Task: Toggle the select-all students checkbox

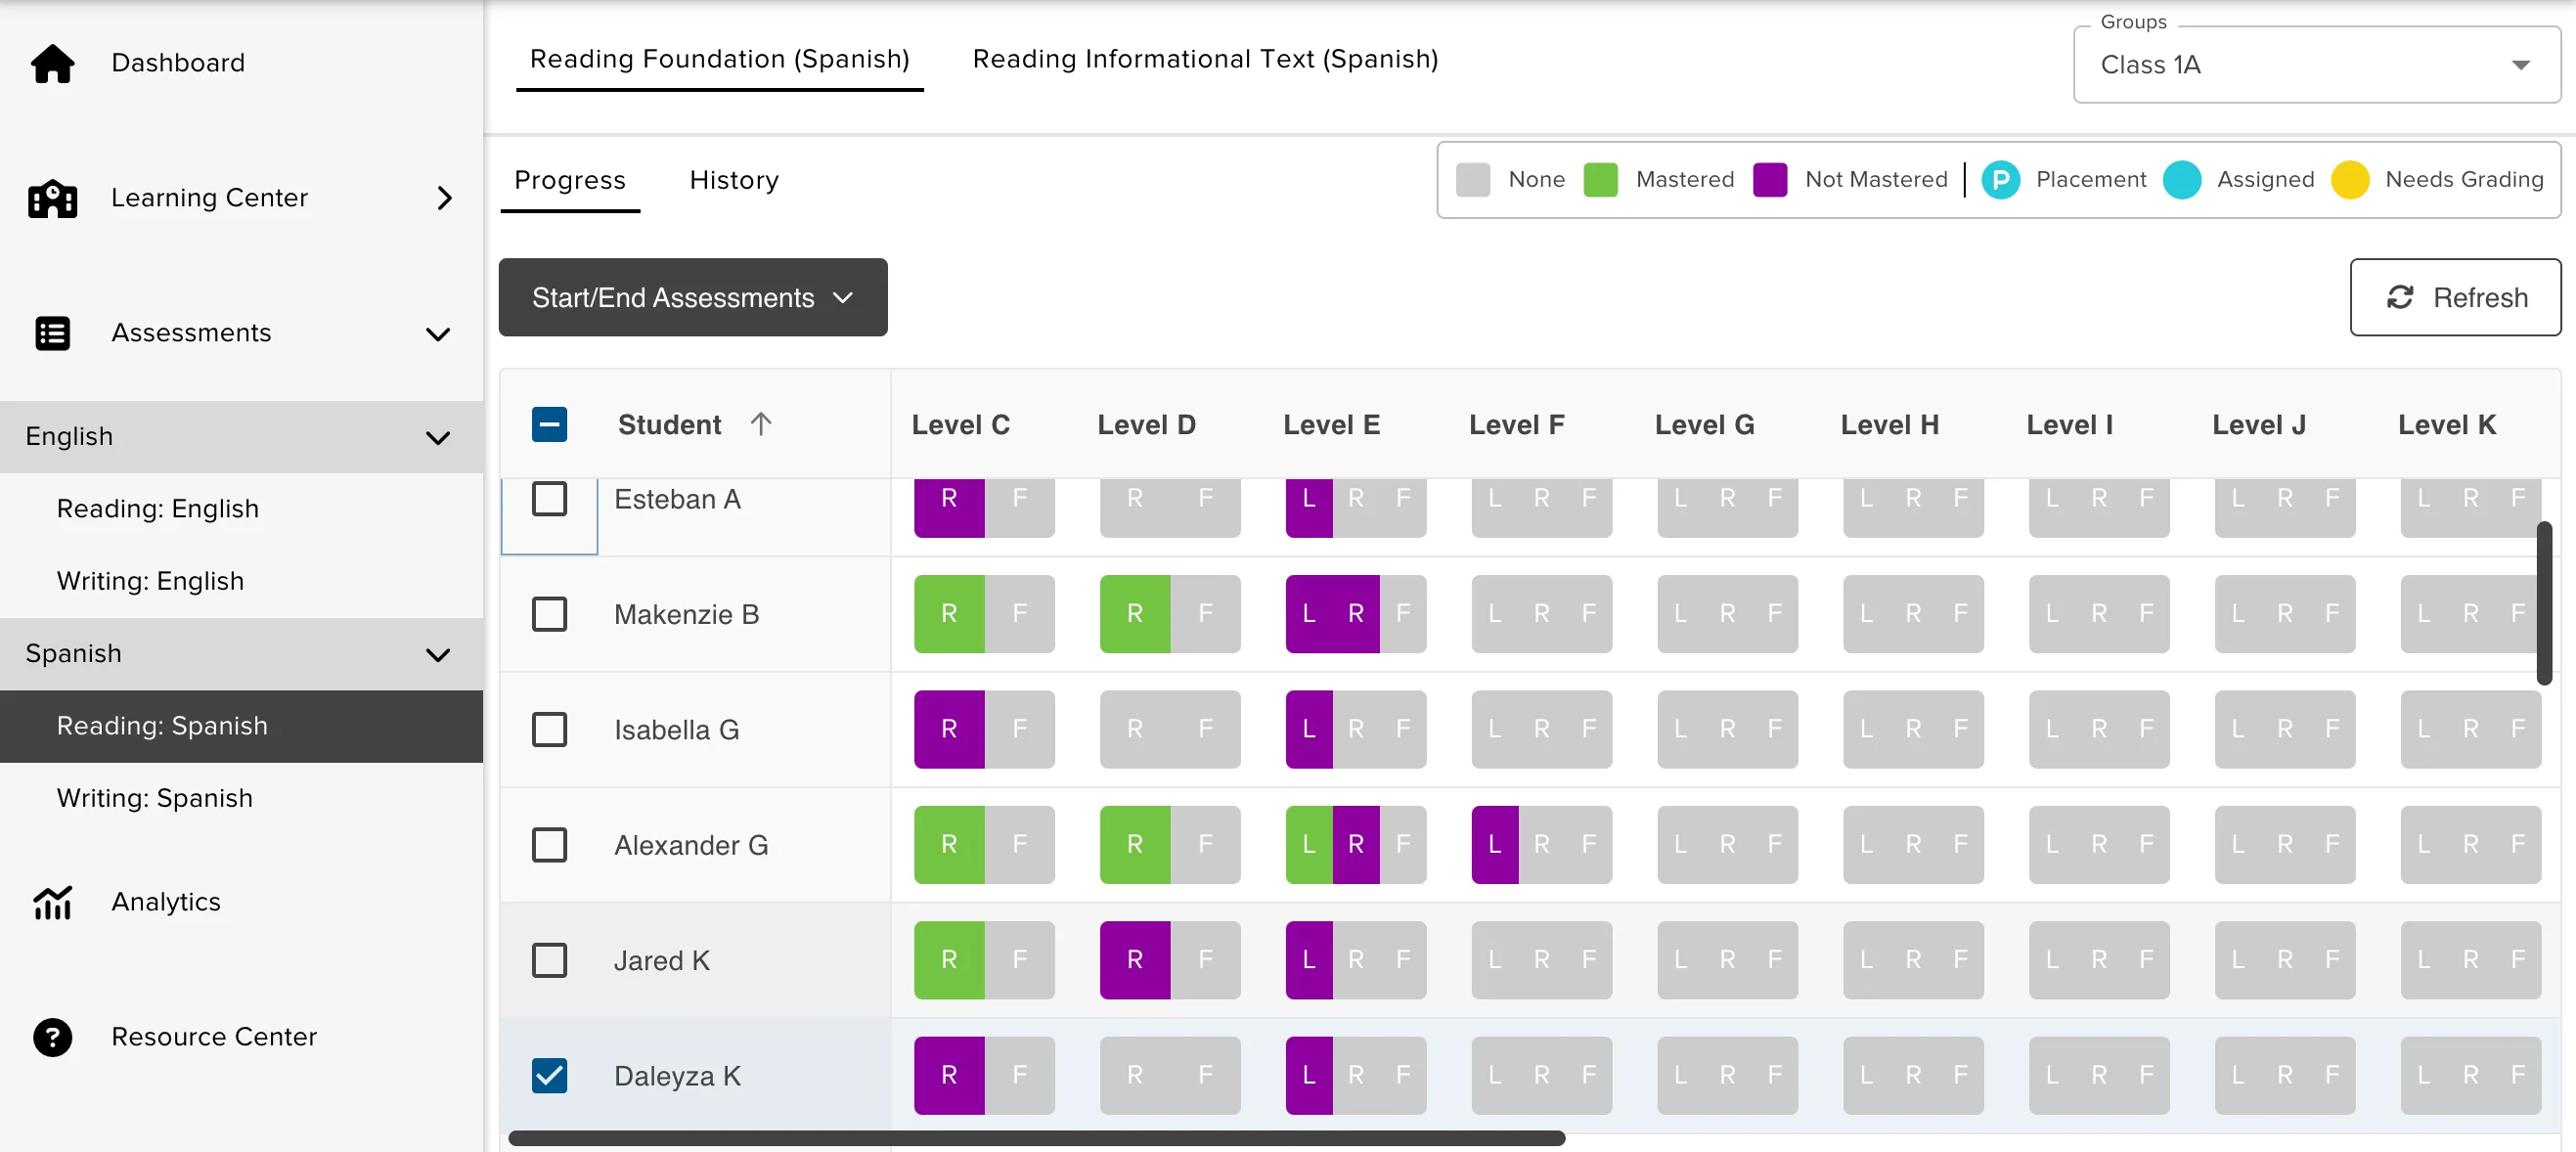Action: click(x=549, y=425)
